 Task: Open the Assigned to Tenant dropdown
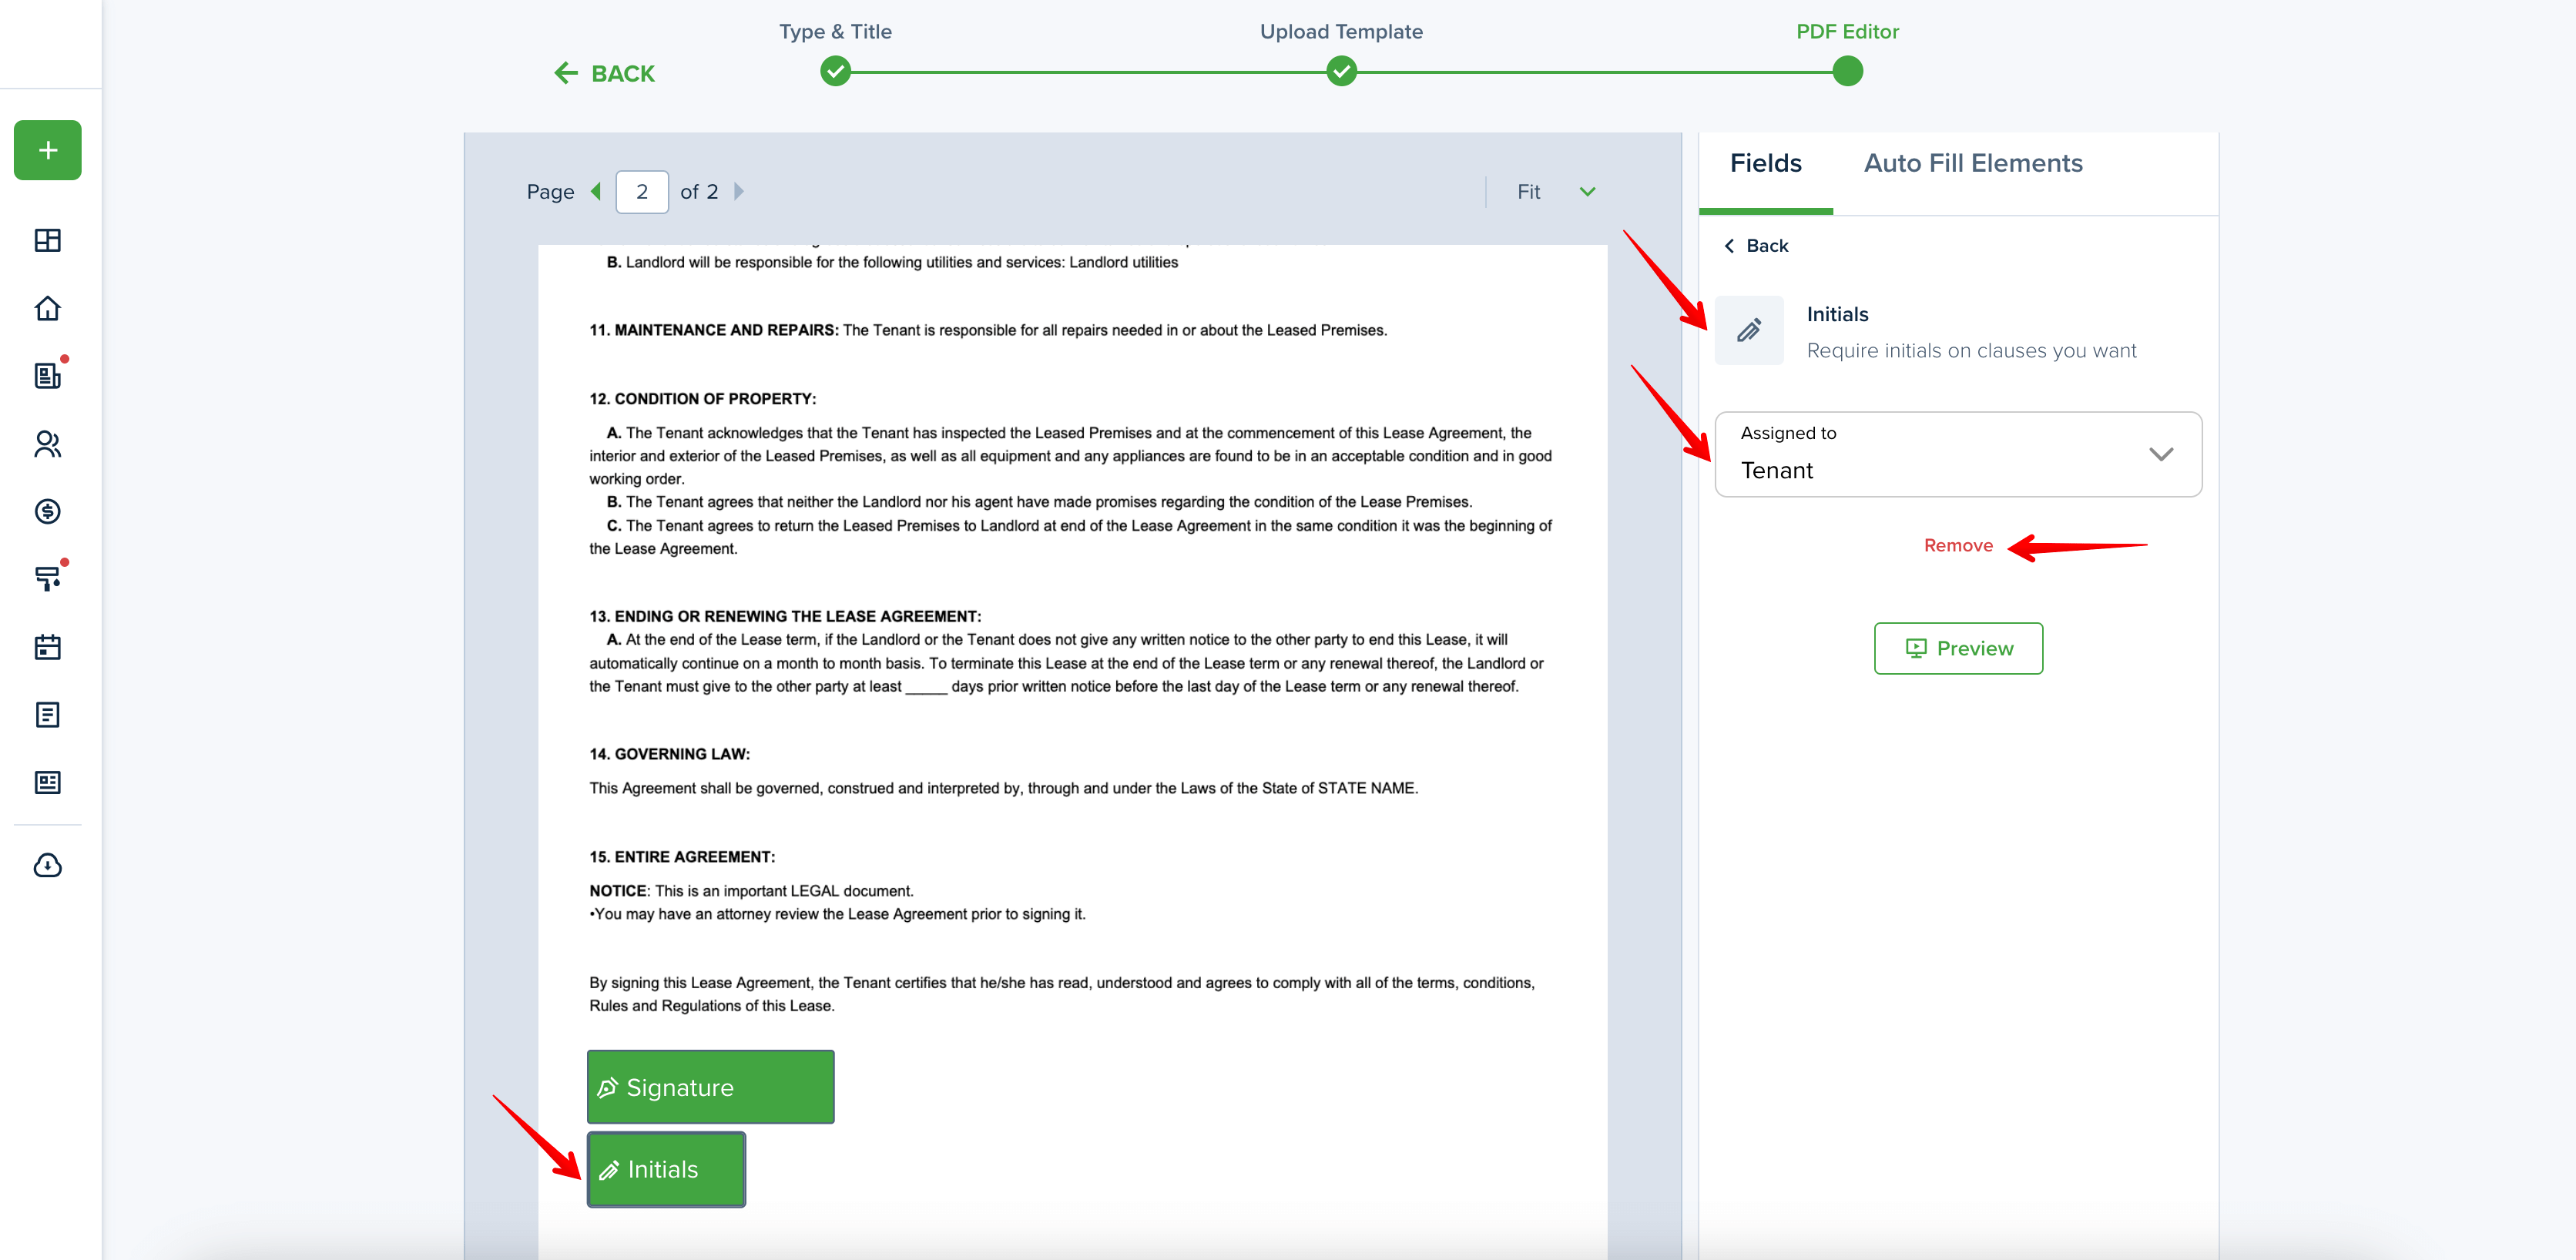[x=1958, y=454]
